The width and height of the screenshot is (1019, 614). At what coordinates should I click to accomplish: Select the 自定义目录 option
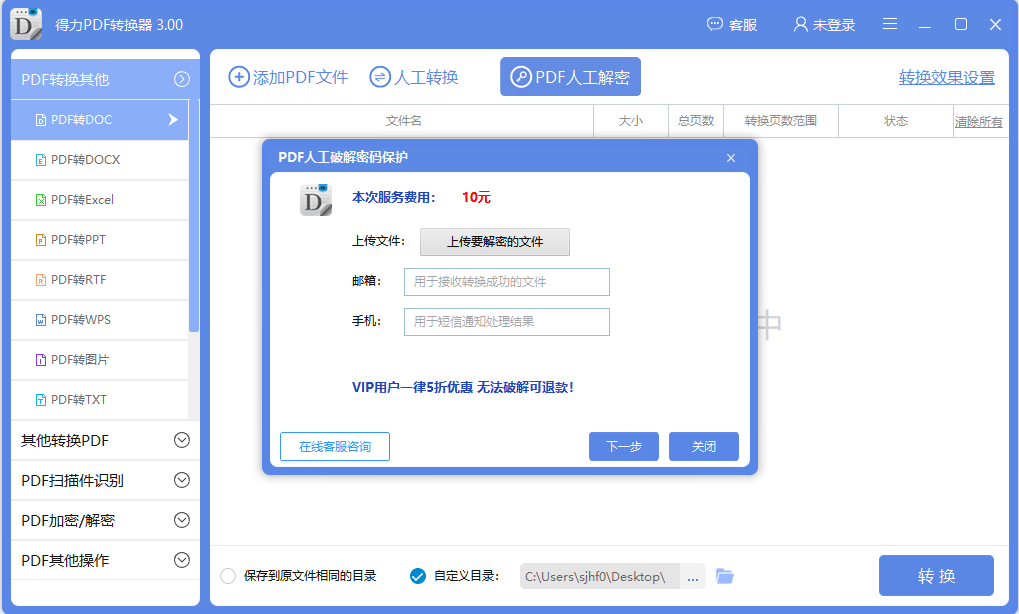point(418,576)
